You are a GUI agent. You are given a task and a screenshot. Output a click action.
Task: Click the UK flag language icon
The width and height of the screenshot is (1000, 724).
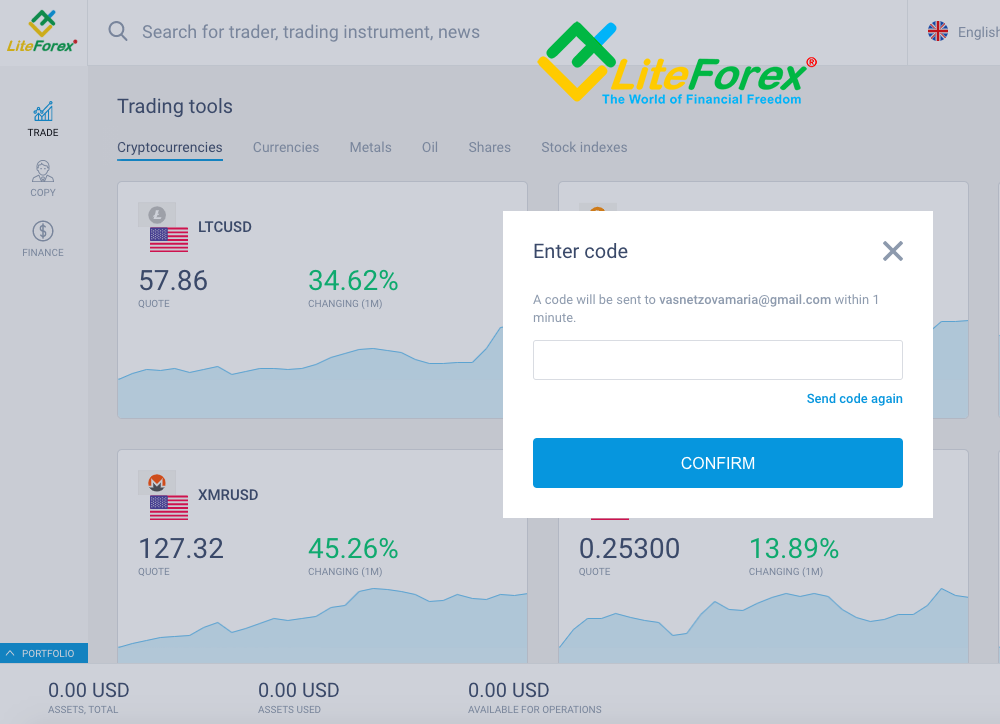938,31
